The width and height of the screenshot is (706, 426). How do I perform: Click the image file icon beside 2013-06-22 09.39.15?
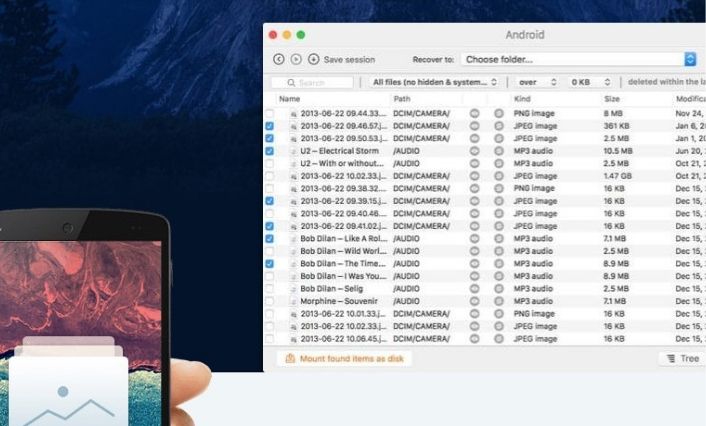tap(294, 201)
